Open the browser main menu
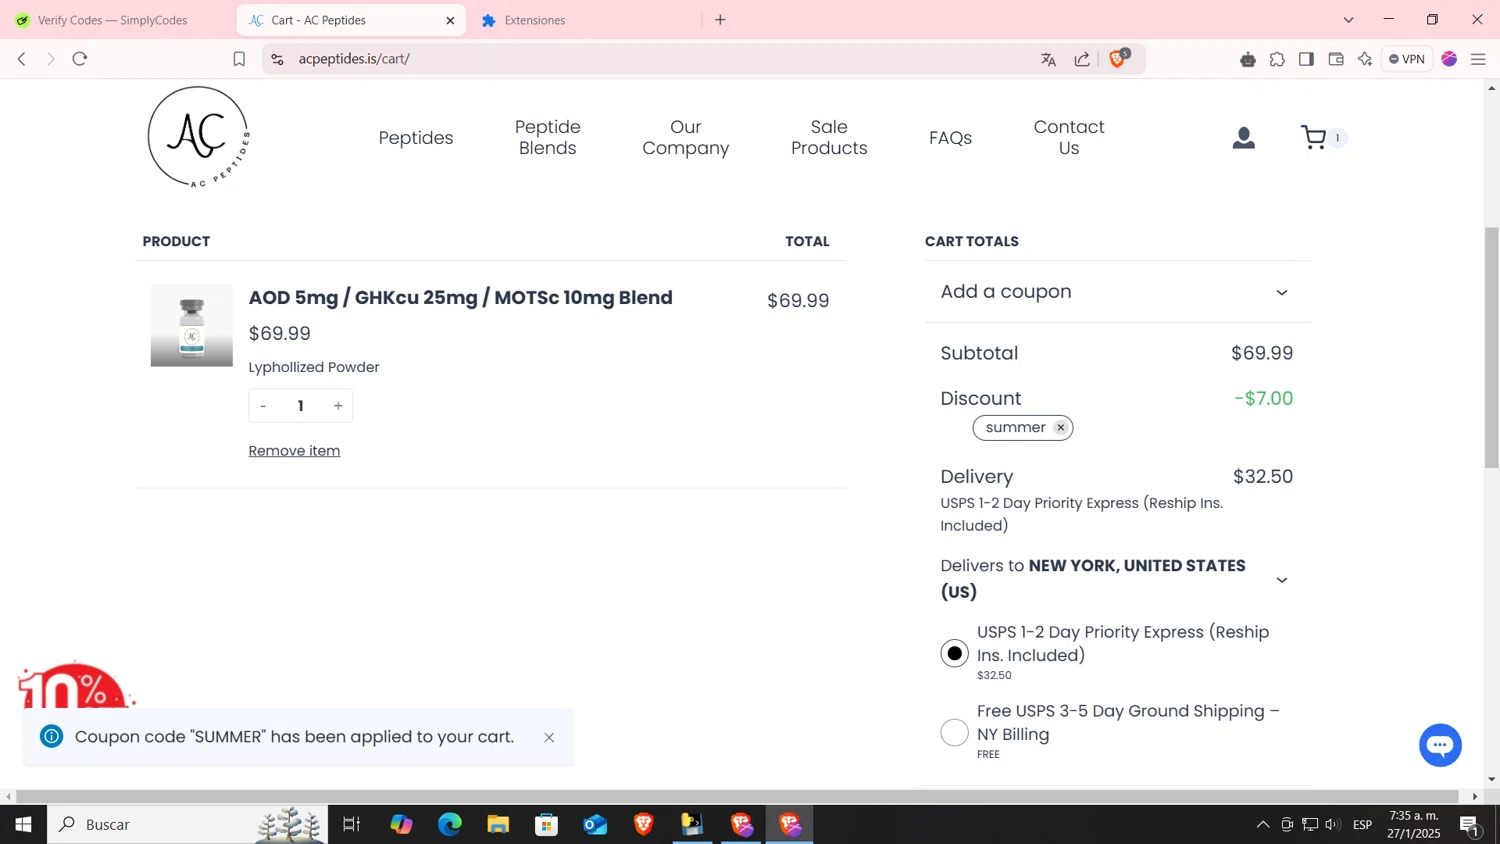 click(1479, 59)
